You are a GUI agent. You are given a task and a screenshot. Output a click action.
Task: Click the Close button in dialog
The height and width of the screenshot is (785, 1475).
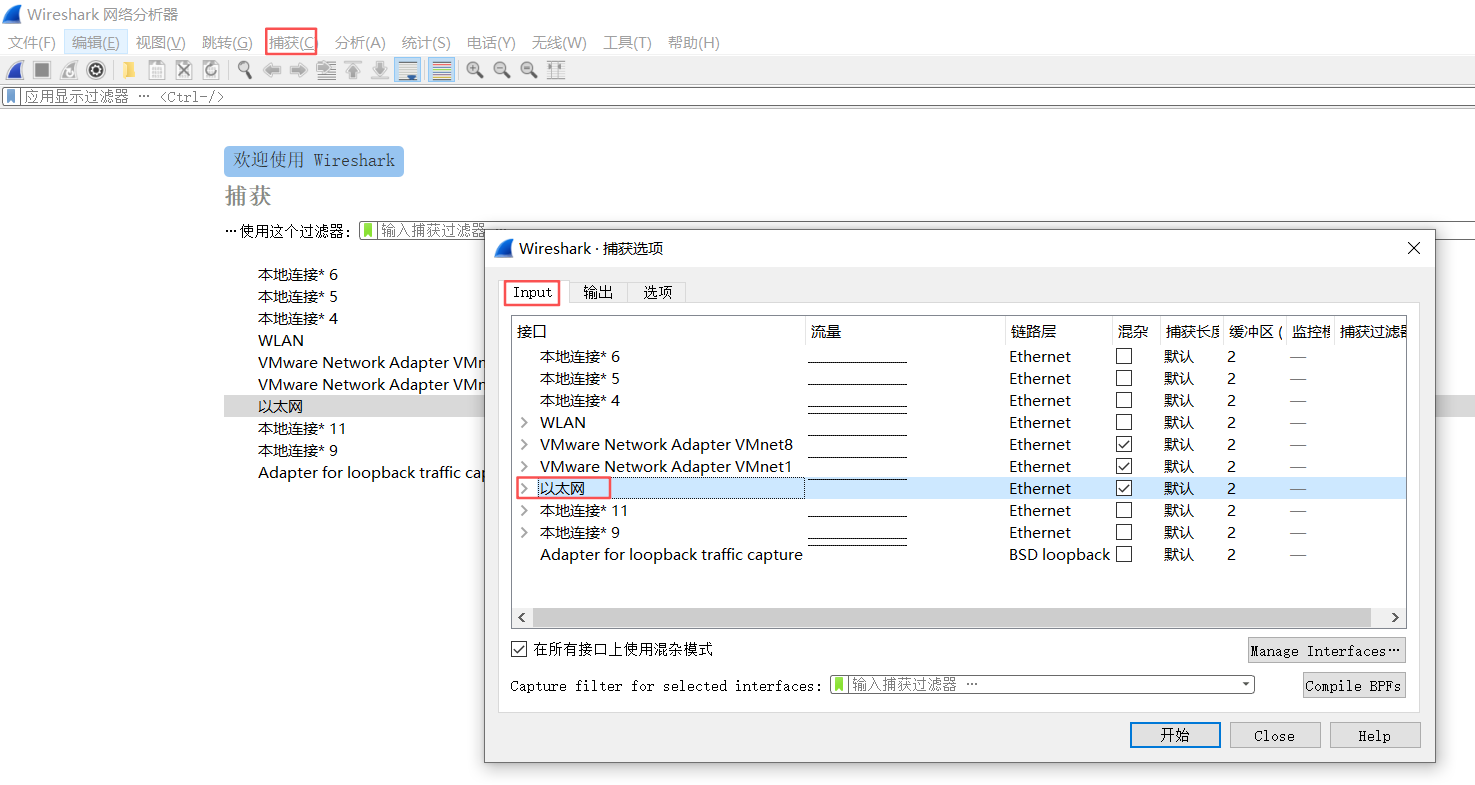[1274, 735]
